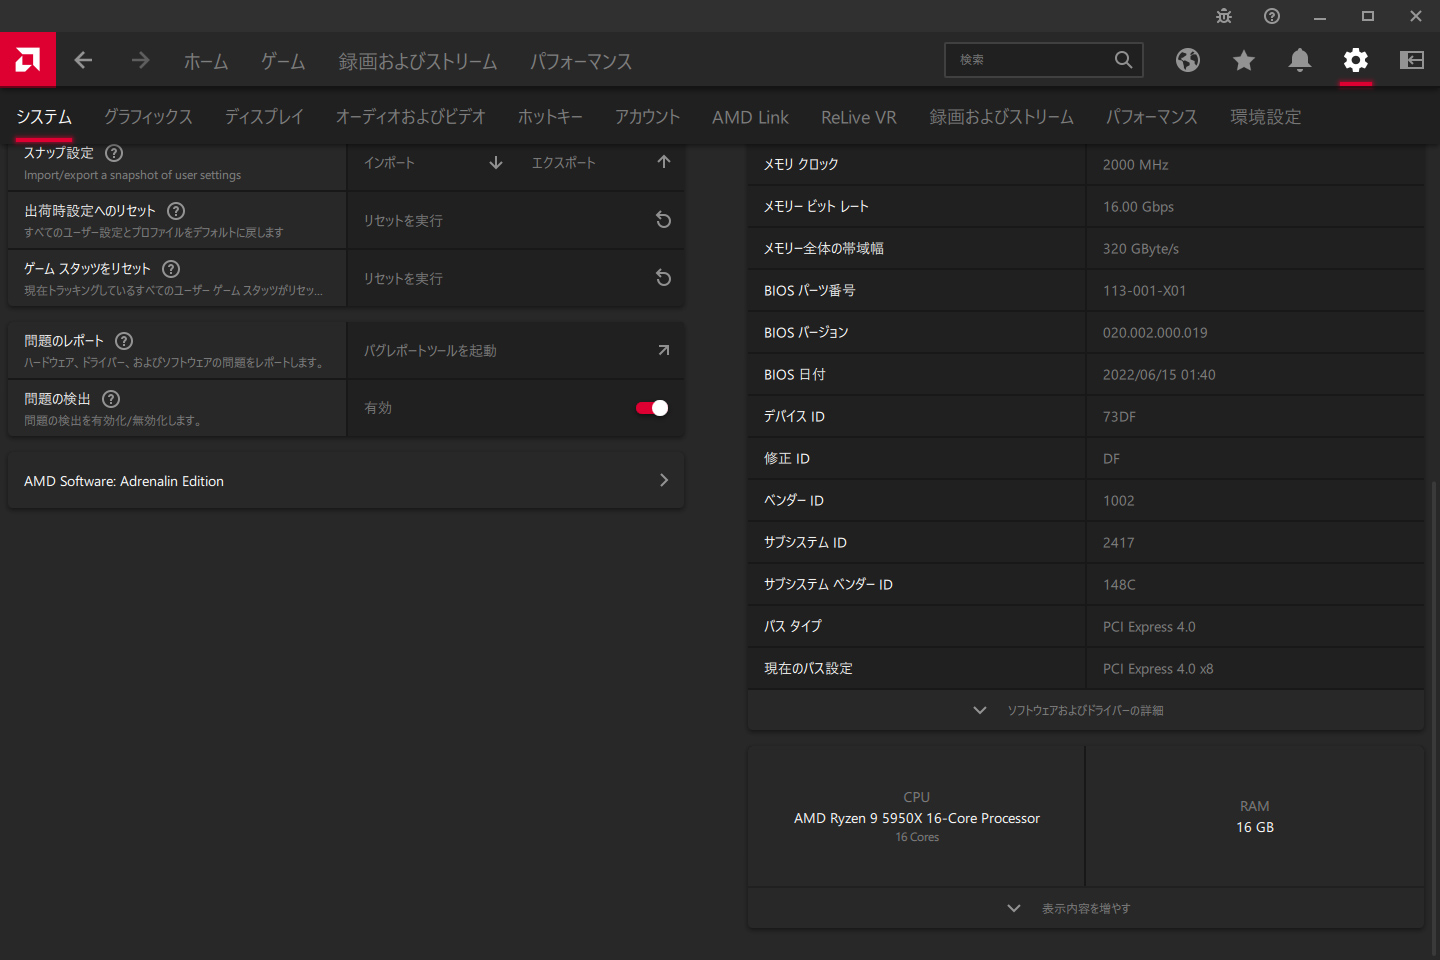
Task: Switch to the AMD Link tab
Action: coord(750,117)
